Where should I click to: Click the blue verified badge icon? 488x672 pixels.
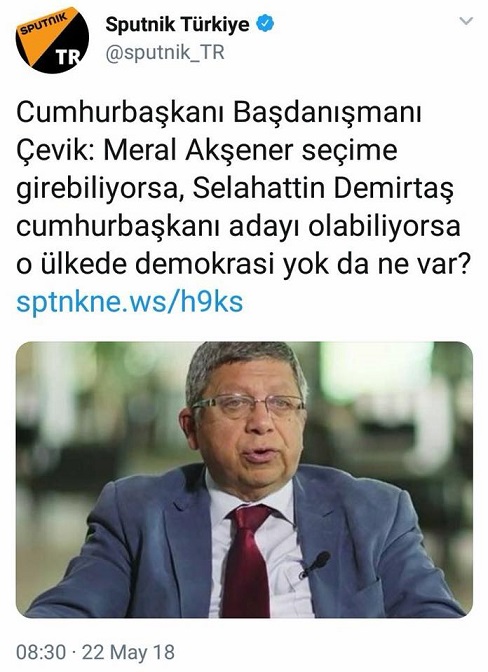[264, 24]
